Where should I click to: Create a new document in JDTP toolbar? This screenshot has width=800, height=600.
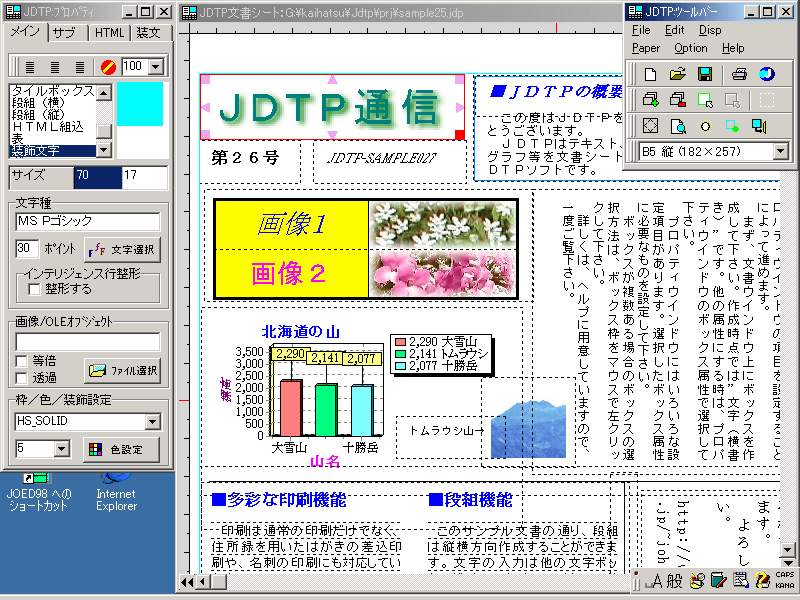point(650,74)
